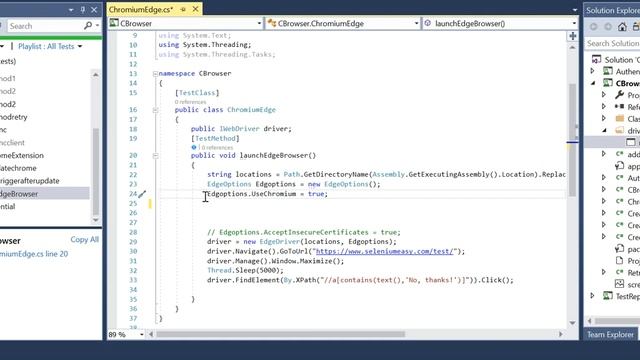Click the Solution Explorer Back arrow icon
This screenshot has width=640, height=360.
593,27
